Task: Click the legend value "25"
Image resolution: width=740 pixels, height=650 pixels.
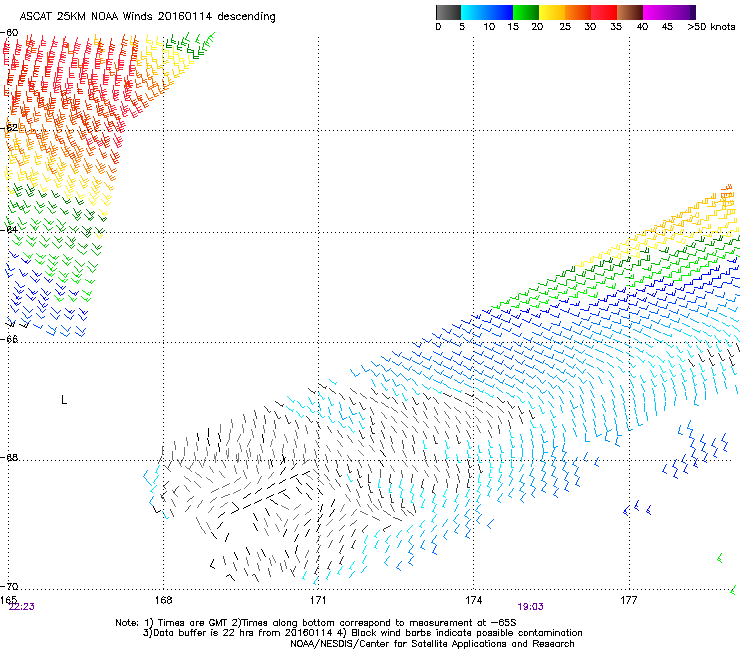Action: pos(565,27)
